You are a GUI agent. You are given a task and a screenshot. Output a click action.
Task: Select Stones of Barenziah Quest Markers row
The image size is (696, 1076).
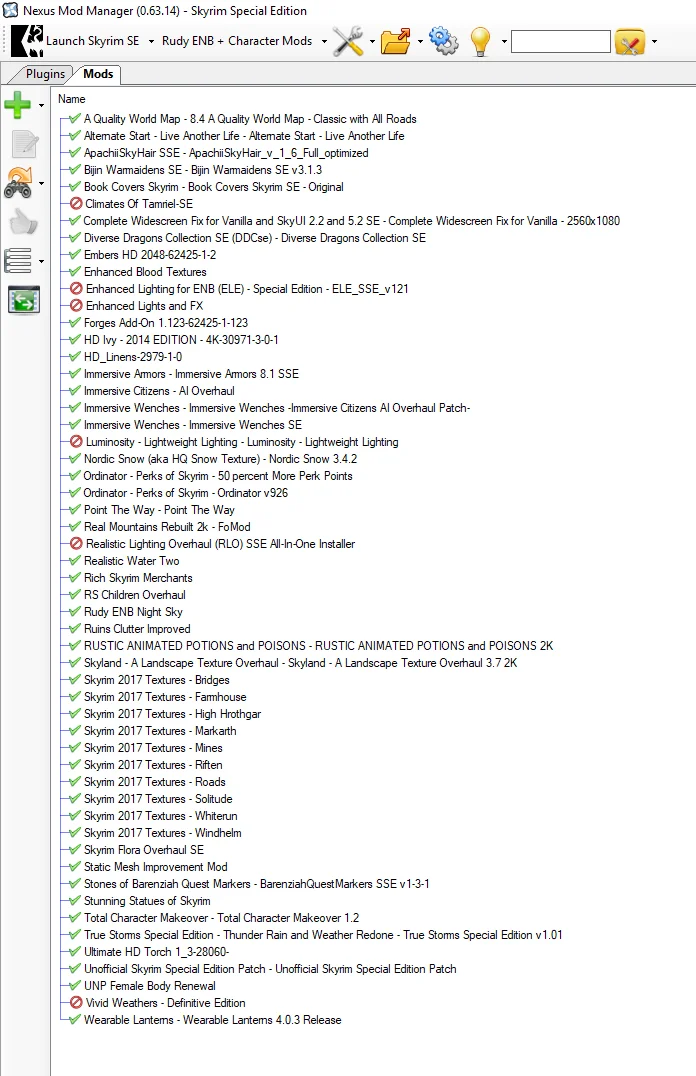[256, 884]
